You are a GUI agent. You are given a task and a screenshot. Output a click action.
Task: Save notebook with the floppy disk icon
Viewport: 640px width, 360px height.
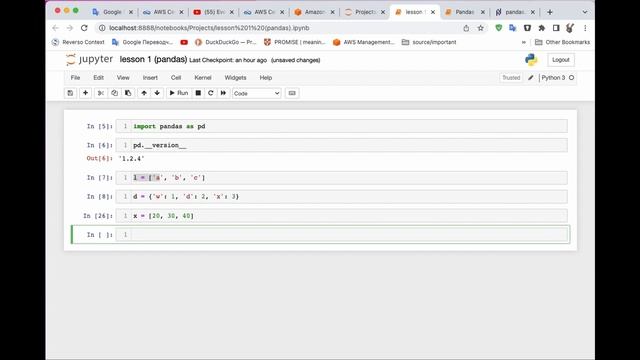click(x=70, y=93)
